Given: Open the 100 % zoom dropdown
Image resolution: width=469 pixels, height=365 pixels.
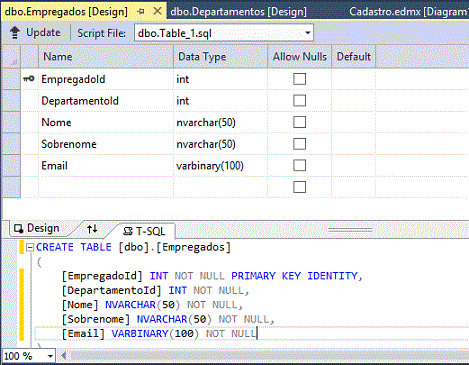Looking at the screenshot, I should (x=50, y=356).
